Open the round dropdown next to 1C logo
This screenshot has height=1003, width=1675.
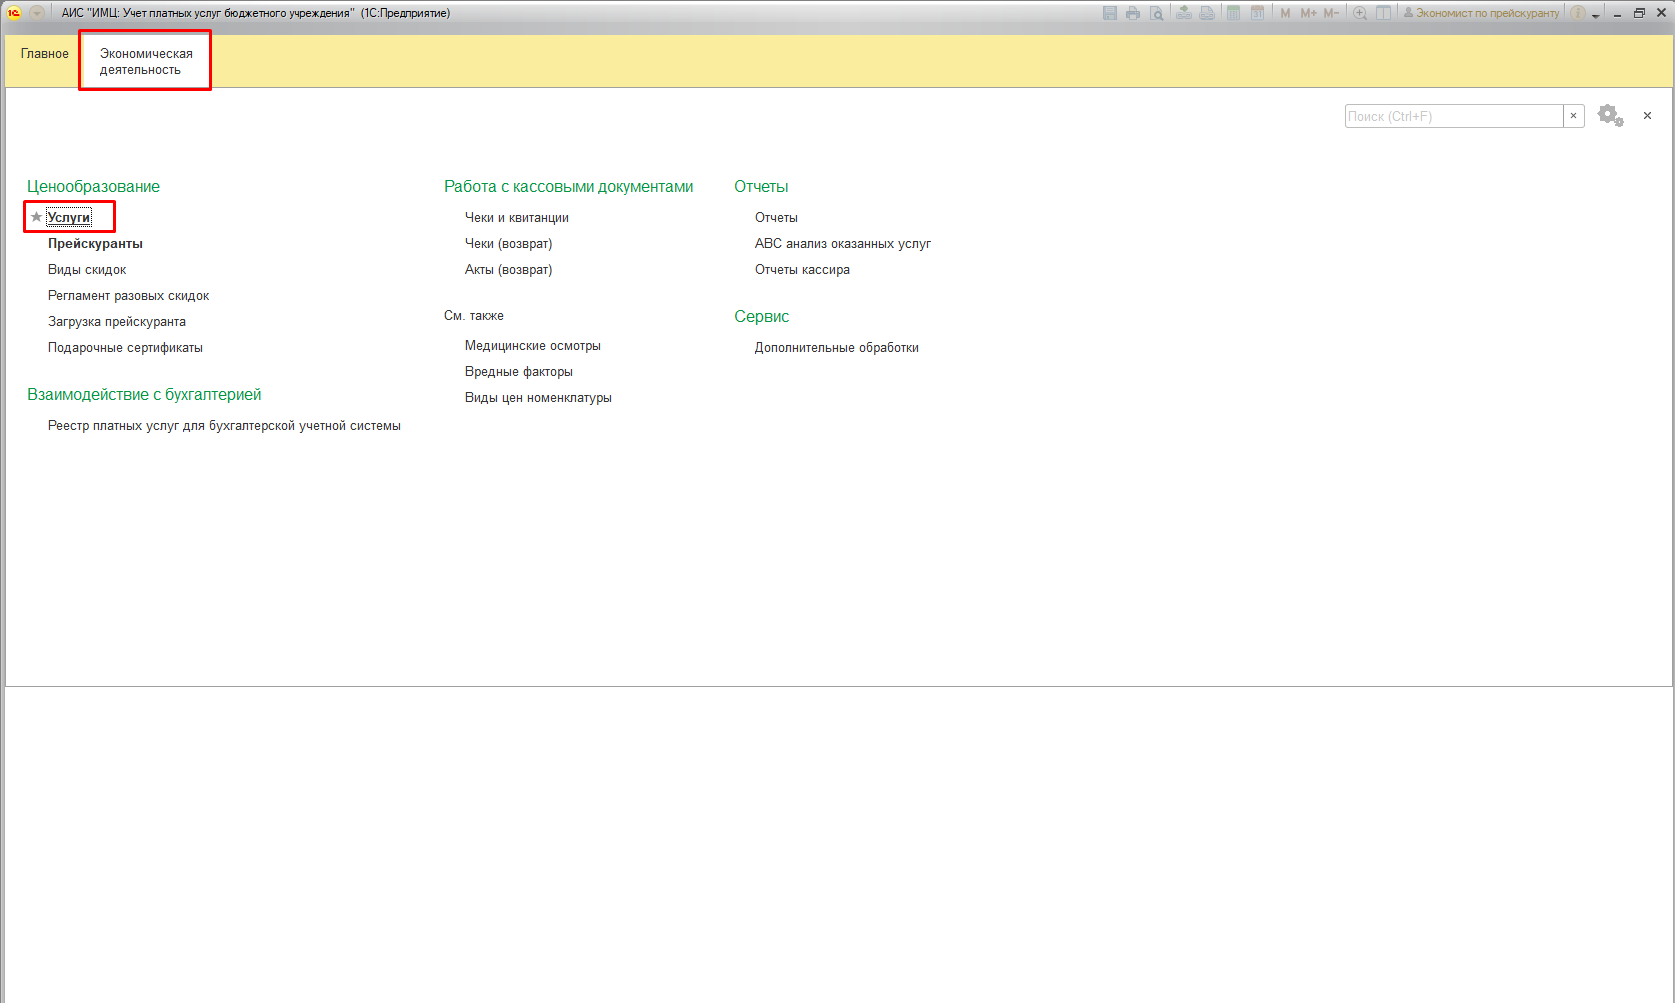tap(37, 13)
